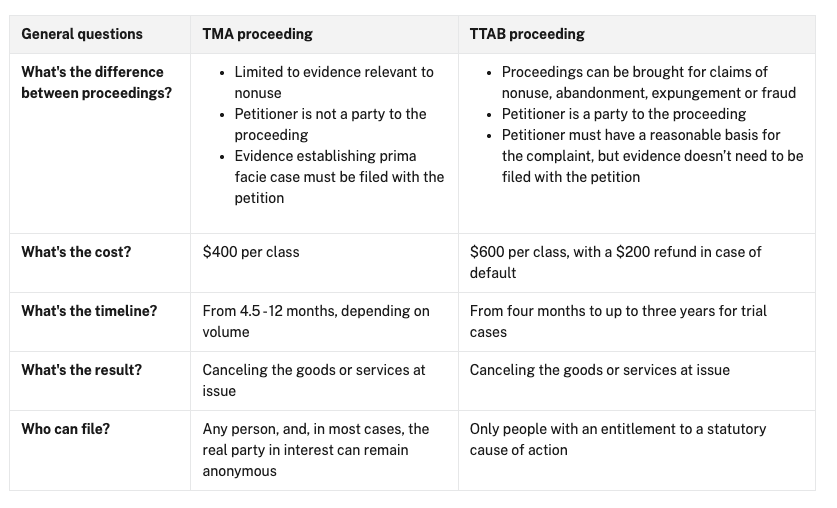Viewport: 837px width, 508px height.
Task: Click the "What's the timeline?" row label
Action: click(x=89, y=311)
